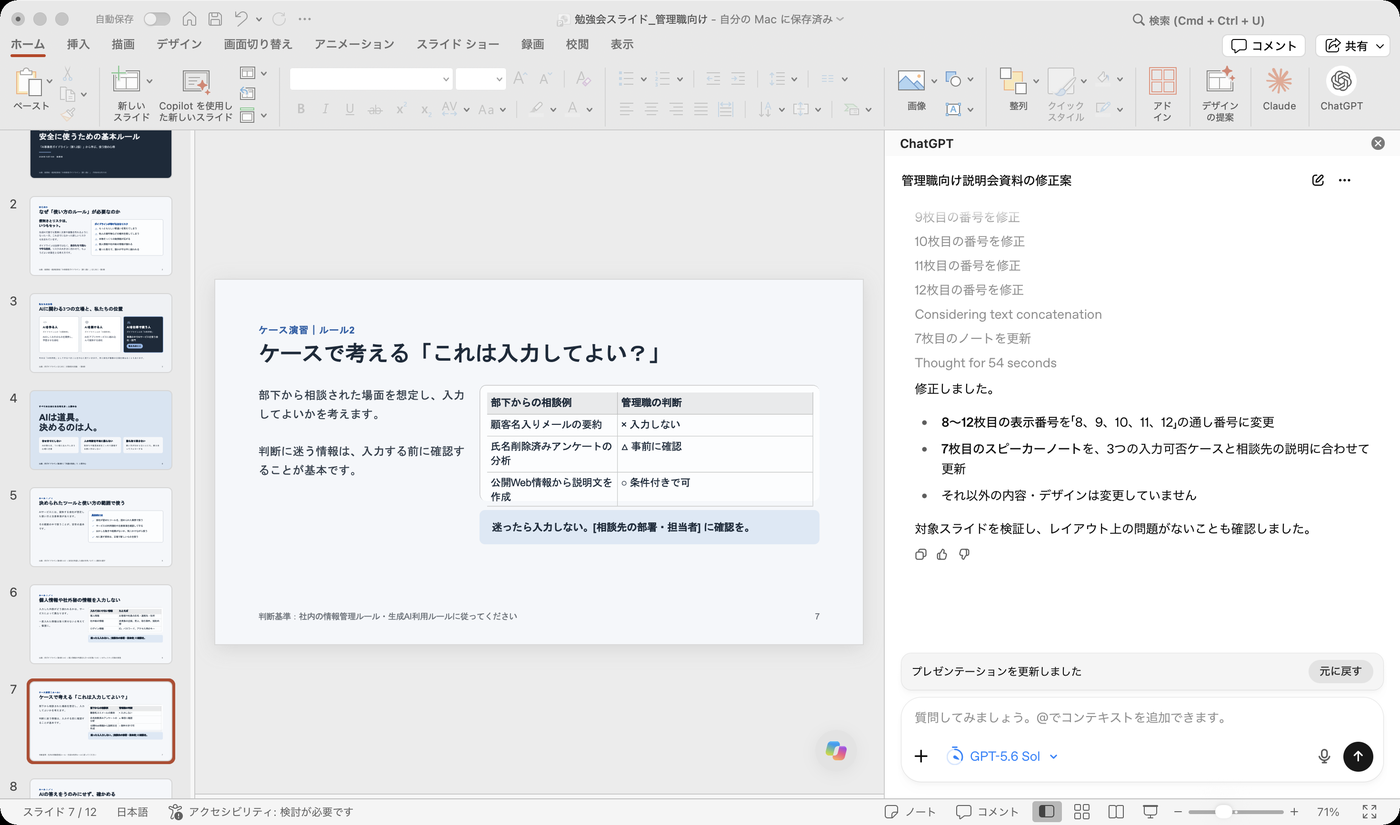This screenshot has width=1400, height=825.
Task: Click the floating Copilot icon on slide area
Action: coord(837,750)
